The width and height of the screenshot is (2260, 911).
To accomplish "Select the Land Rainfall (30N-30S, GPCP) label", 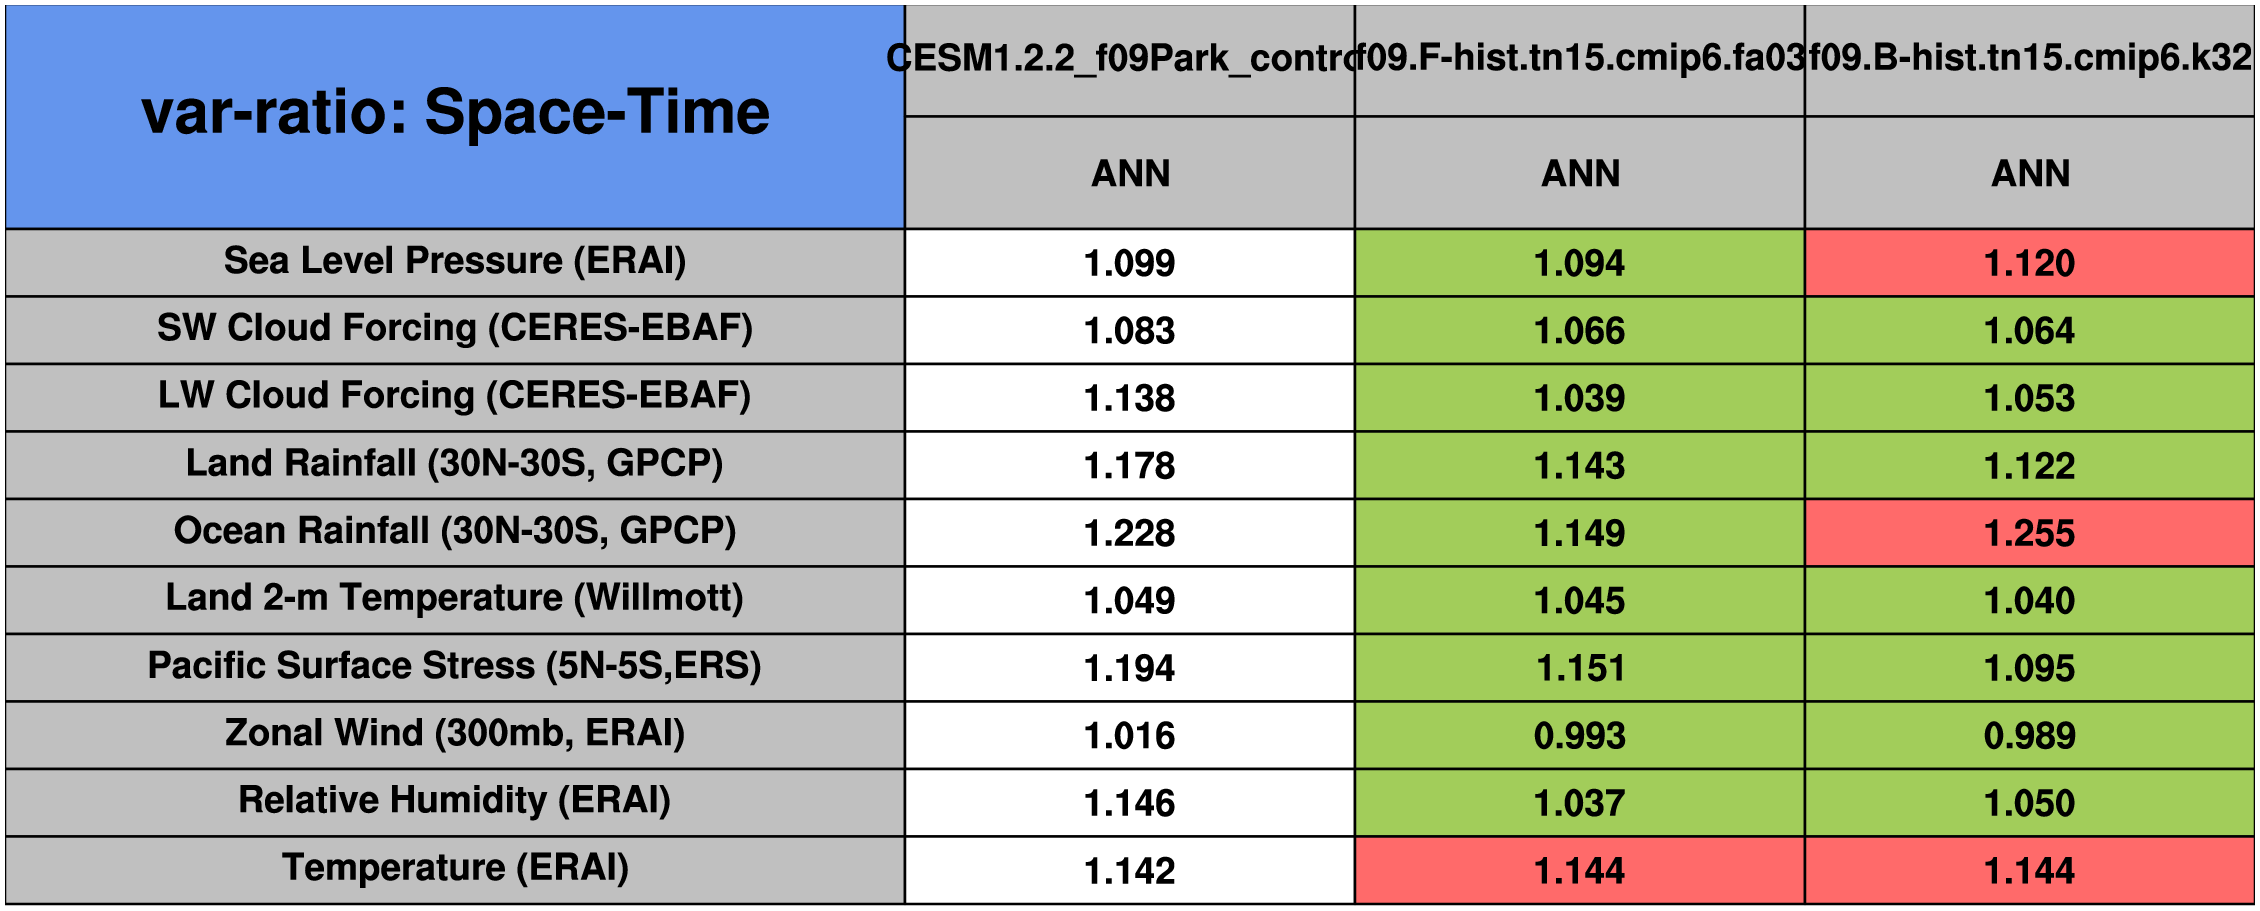I will [x=455, y=464].
